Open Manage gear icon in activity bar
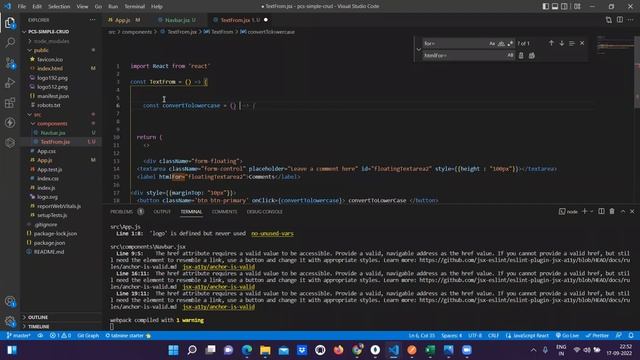This screenshot has width=640, height=360. coord(10,321)
